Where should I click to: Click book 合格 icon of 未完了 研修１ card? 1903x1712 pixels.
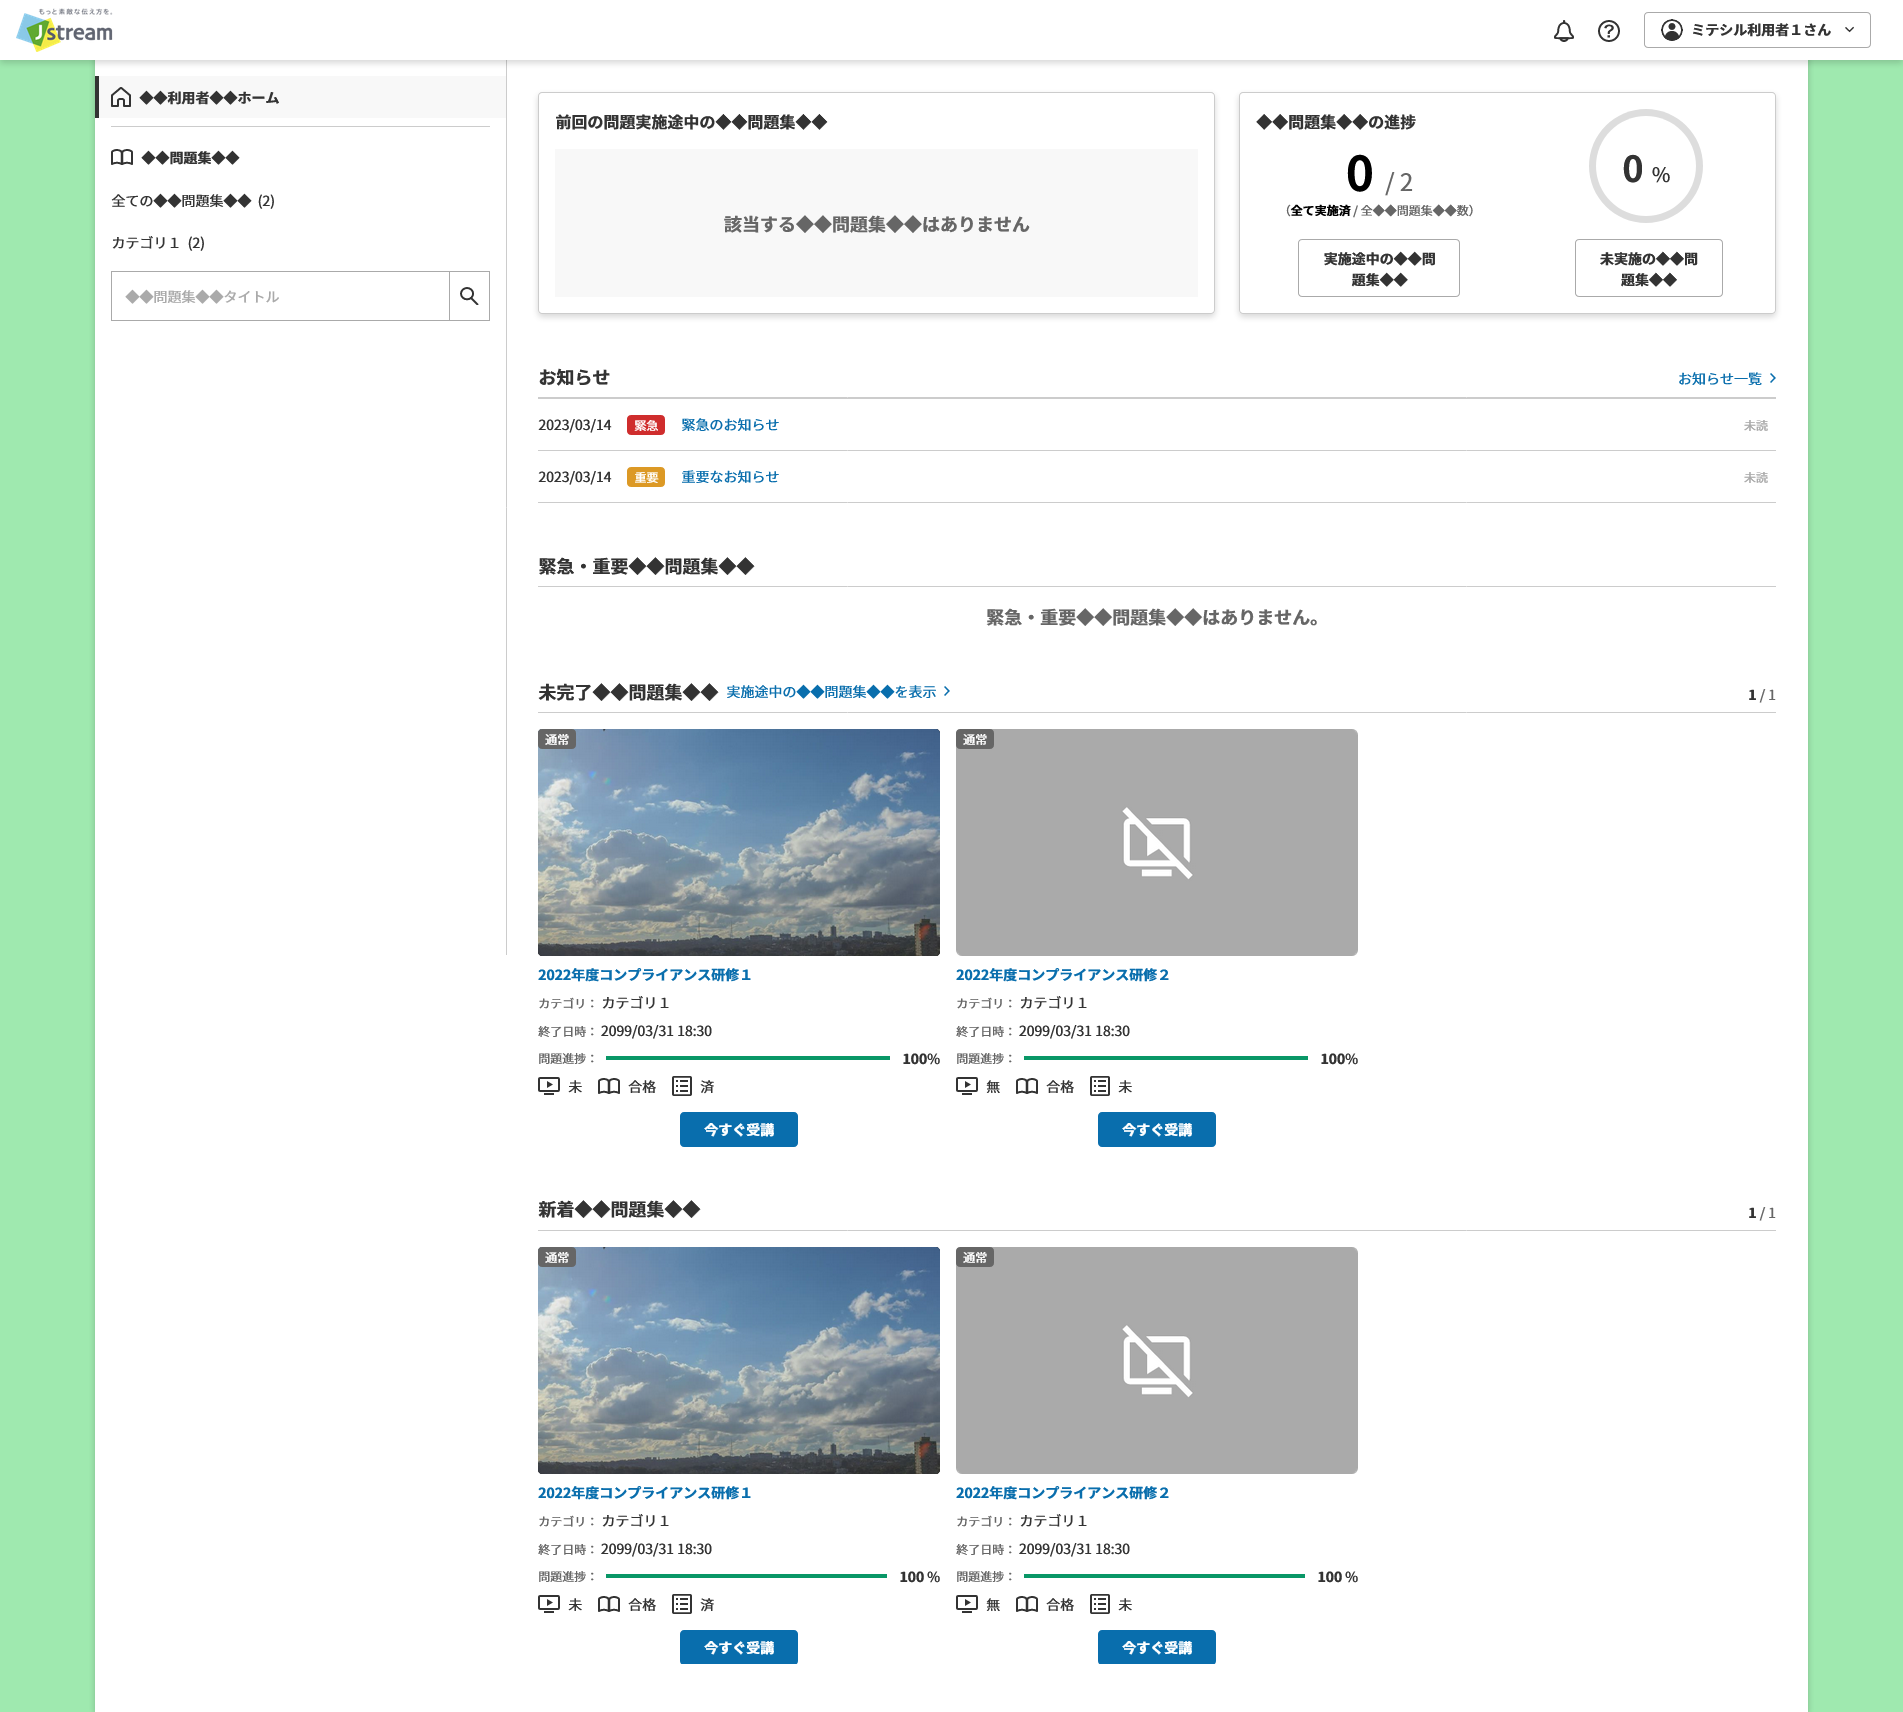coord(609,1086)
